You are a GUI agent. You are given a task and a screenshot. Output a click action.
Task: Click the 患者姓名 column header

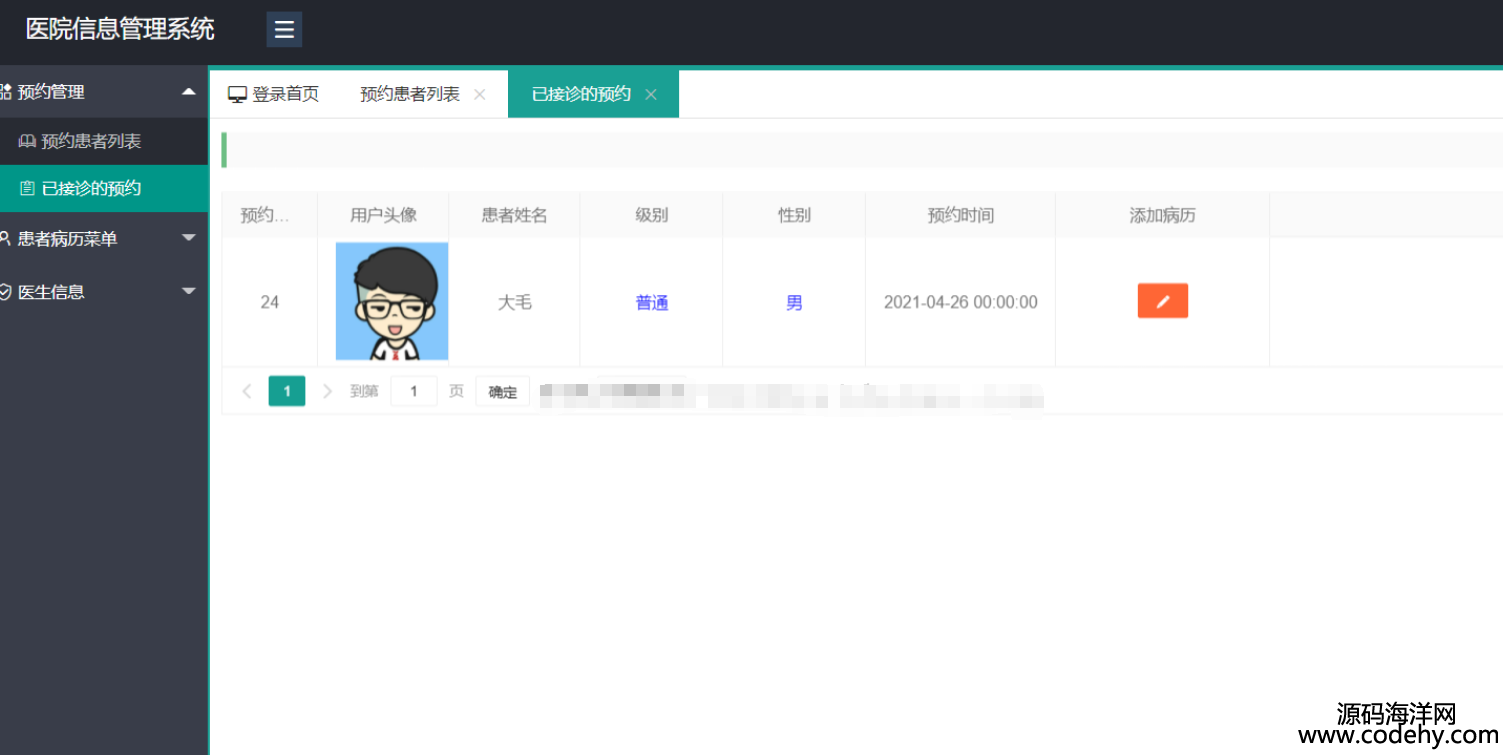tap(514, 215)
